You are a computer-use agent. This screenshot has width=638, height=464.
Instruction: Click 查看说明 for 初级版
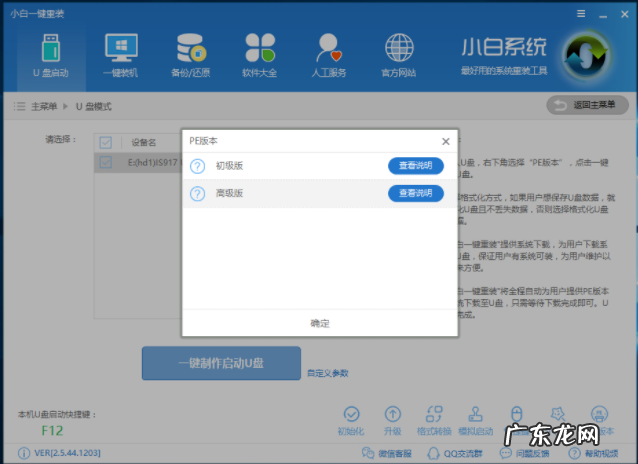pos(416,166)
